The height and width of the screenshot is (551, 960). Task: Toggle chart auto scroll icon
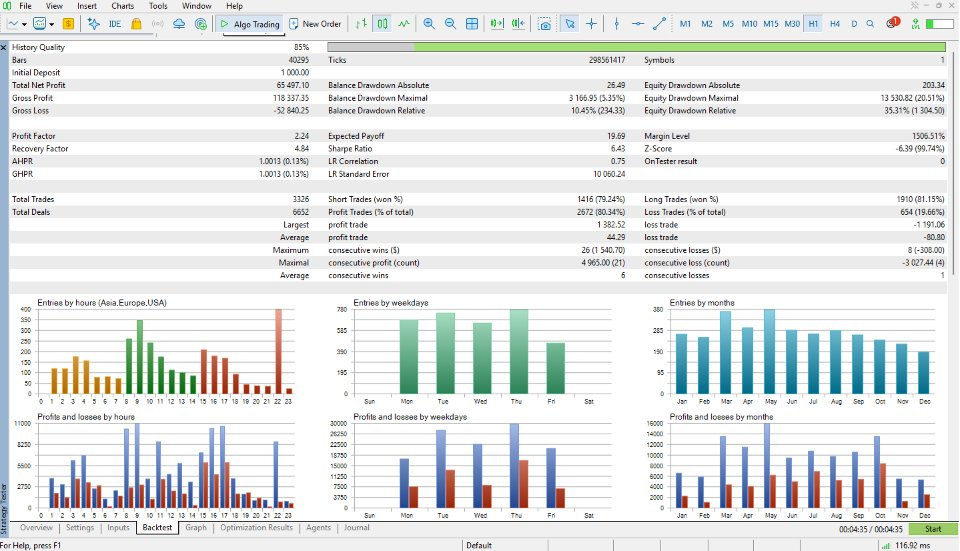pos(497,24)
